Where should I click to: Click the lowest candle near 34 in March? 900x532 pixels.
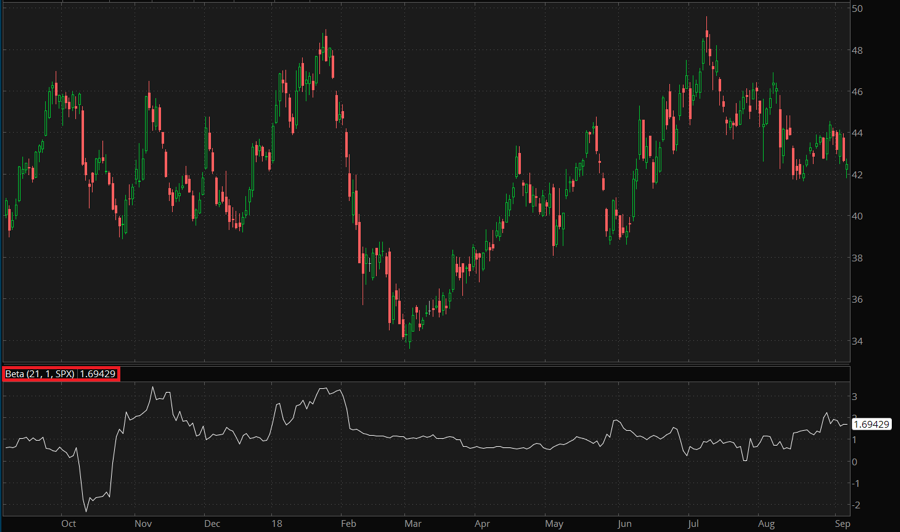point(408,345)
